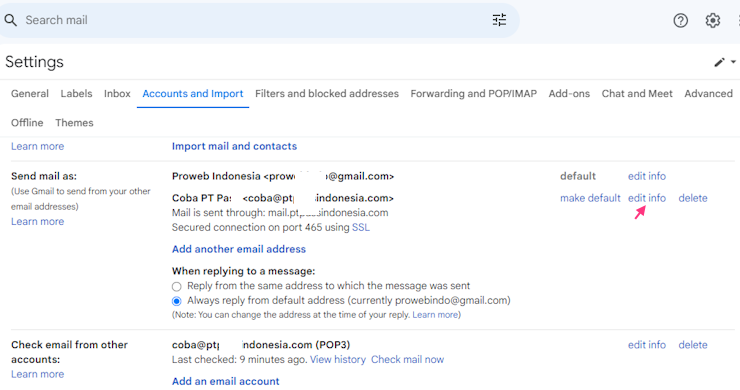Delete the Coba PT send-as address
740x390 pixels.
point(693,198)
